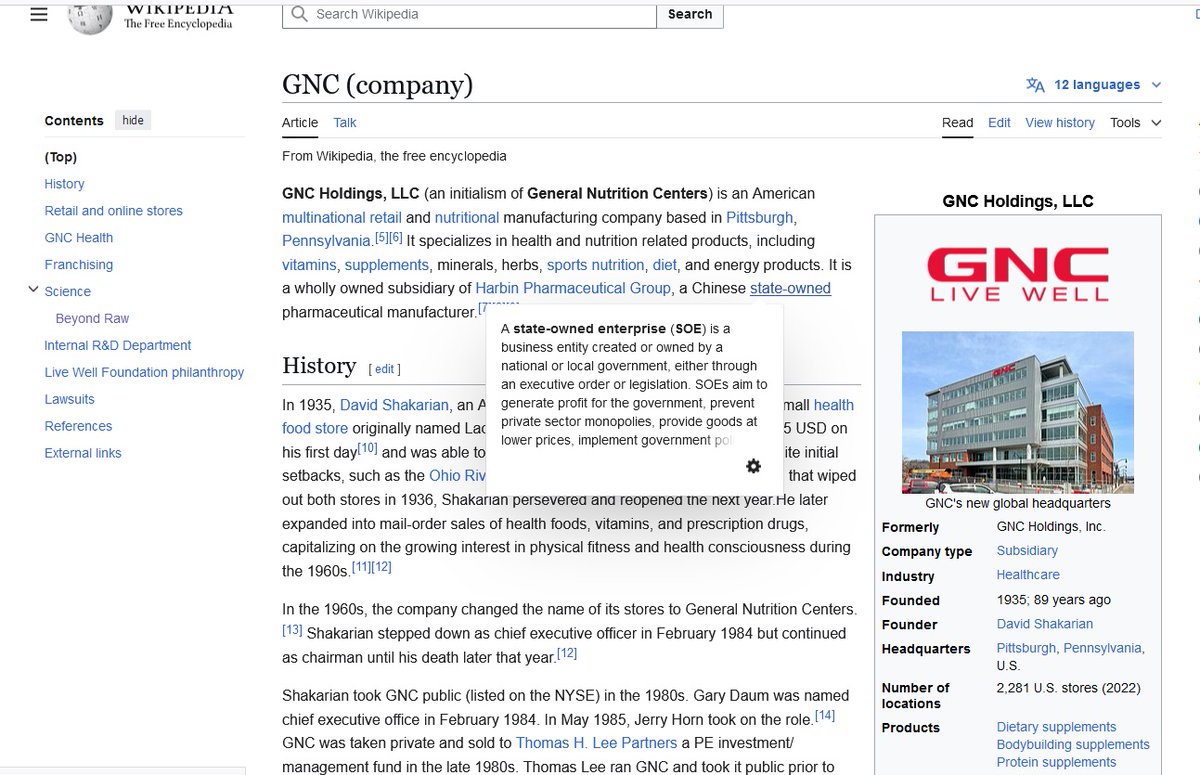1200x775 pixels.
Task: Open citation reference [13]
Action: coord(292,629)
